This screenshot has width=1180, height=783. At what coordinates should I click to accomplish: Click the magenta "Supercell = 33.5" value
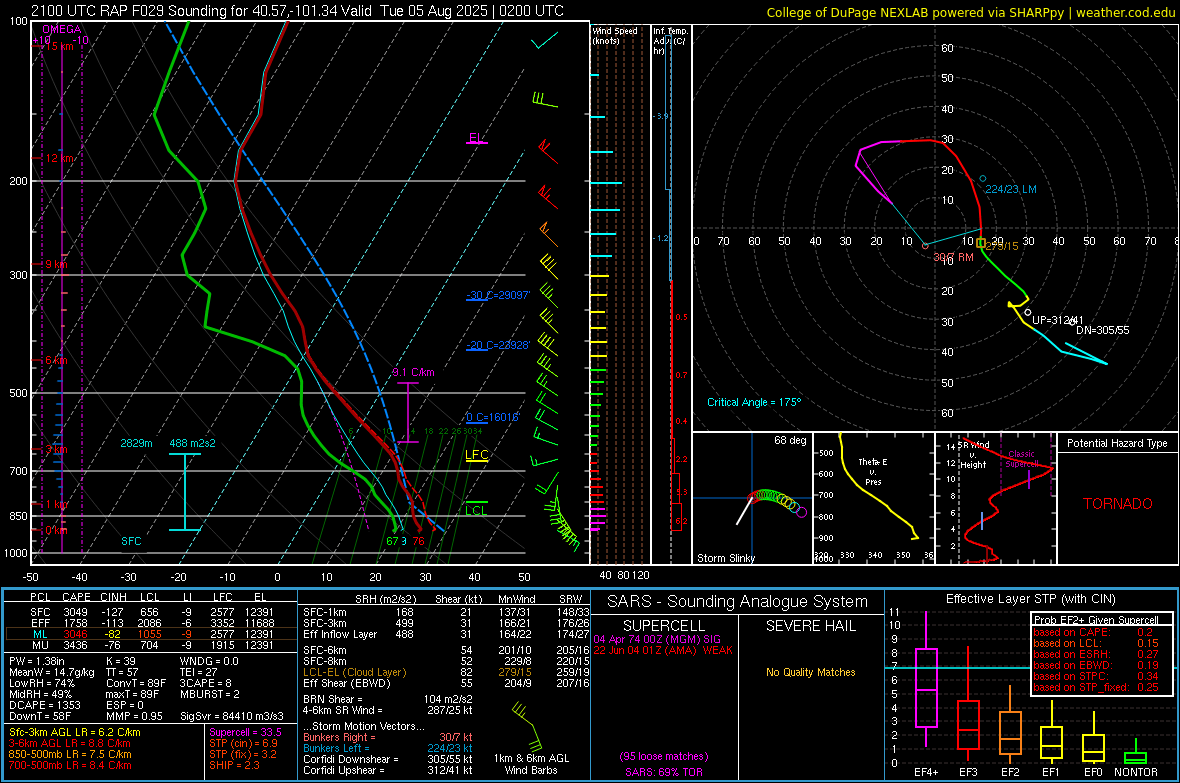[245, 732]
